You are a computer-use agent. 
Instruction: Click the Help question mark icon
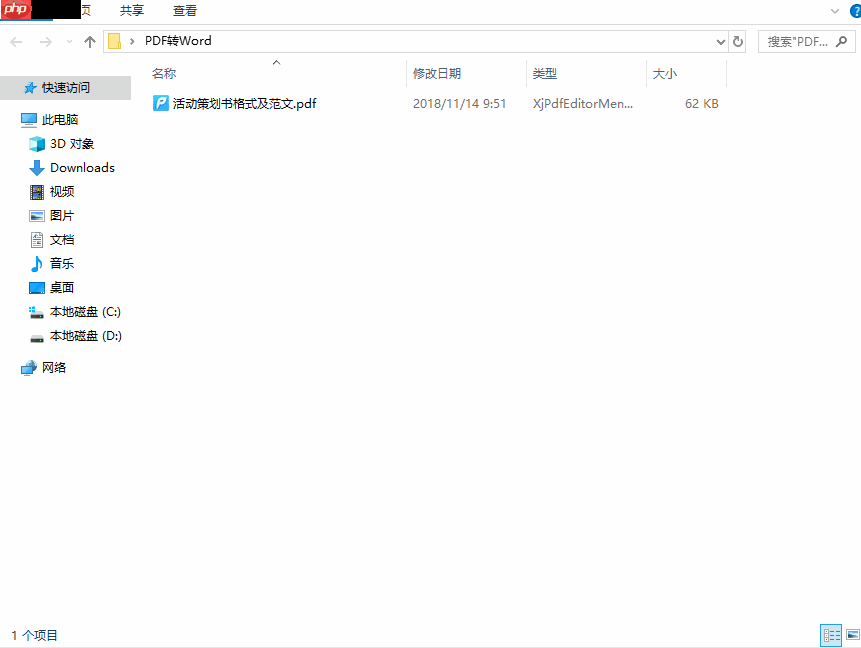pyautogui.click(x=853, y=11)
